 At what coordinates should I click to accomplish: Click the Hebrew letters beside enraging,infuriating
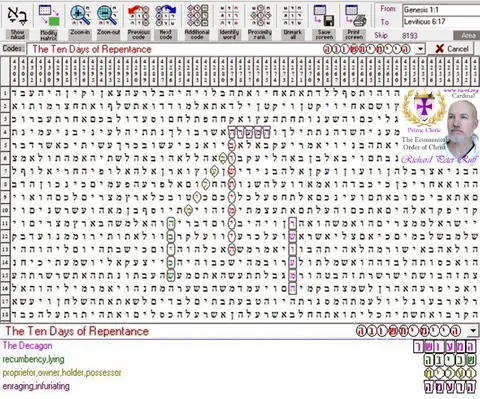click(450, 387)
